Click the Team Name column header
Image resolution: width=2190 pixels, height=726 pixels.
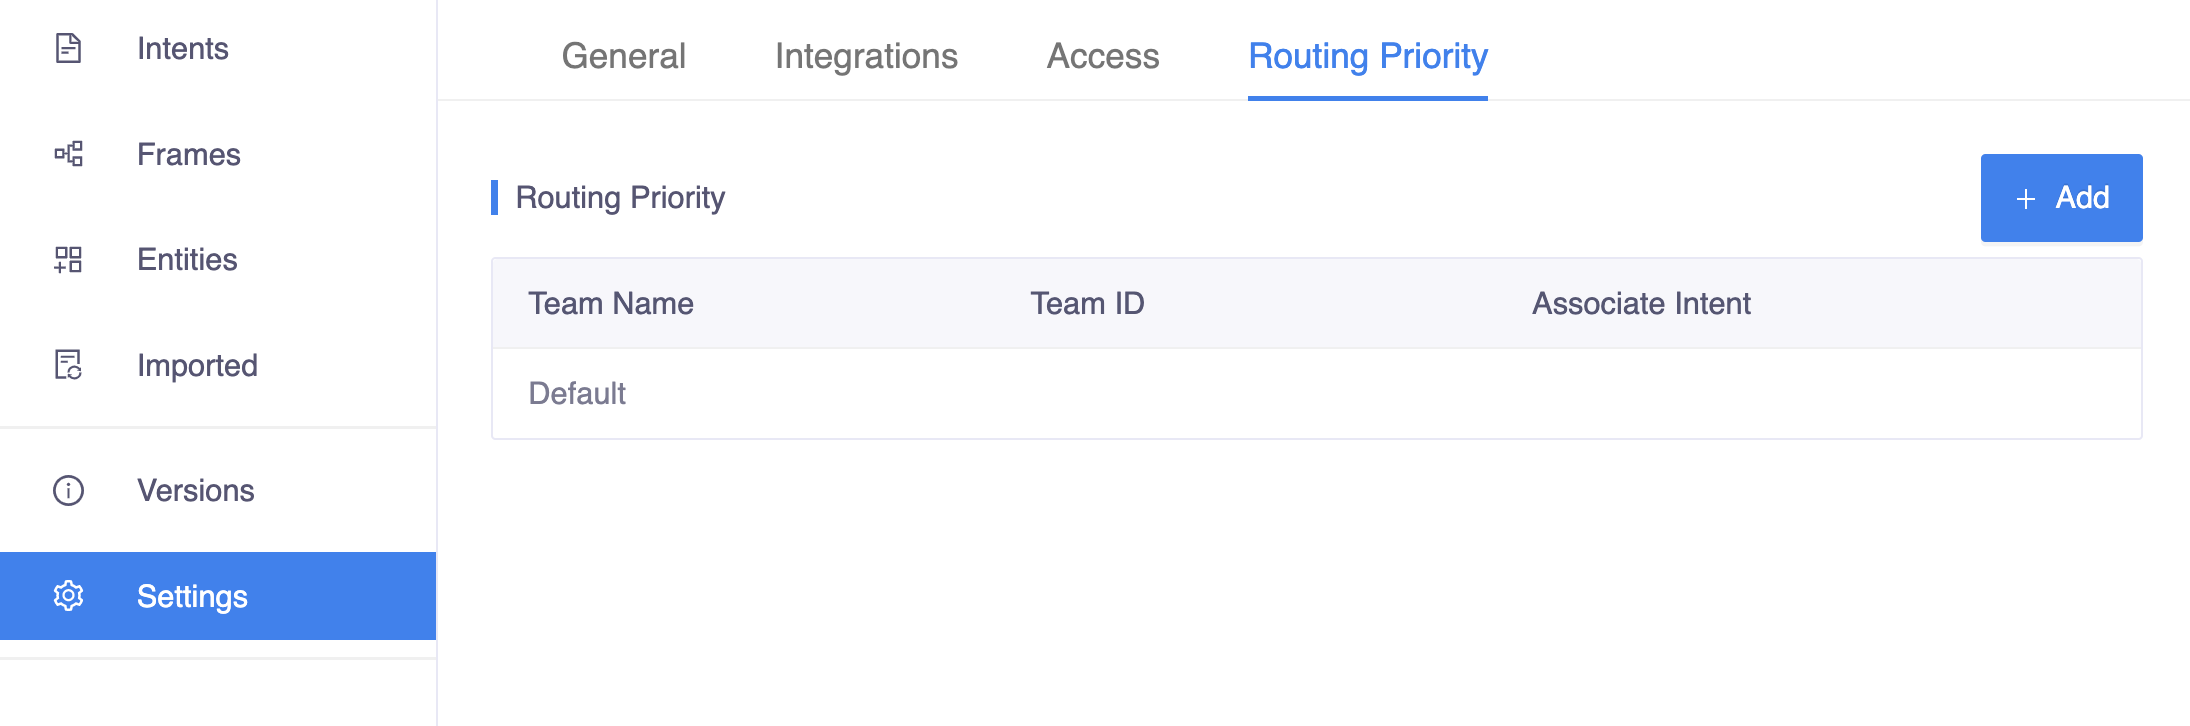pyautogui.click(x=611, y=304)
